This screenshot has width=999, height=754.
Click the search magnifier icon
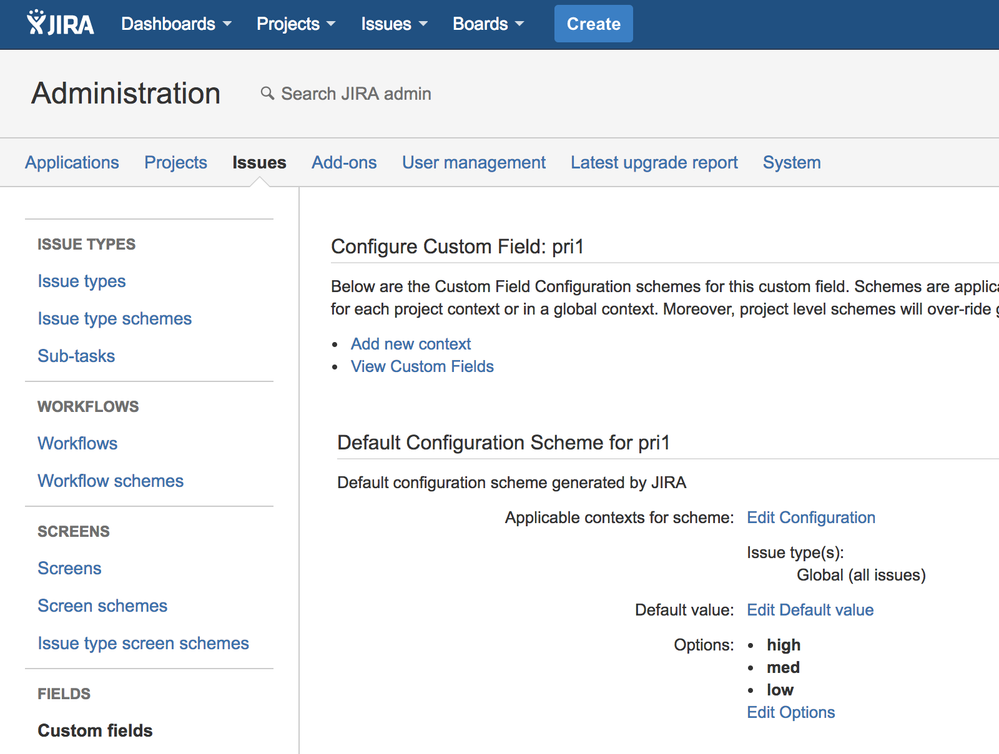click(268, 94)
